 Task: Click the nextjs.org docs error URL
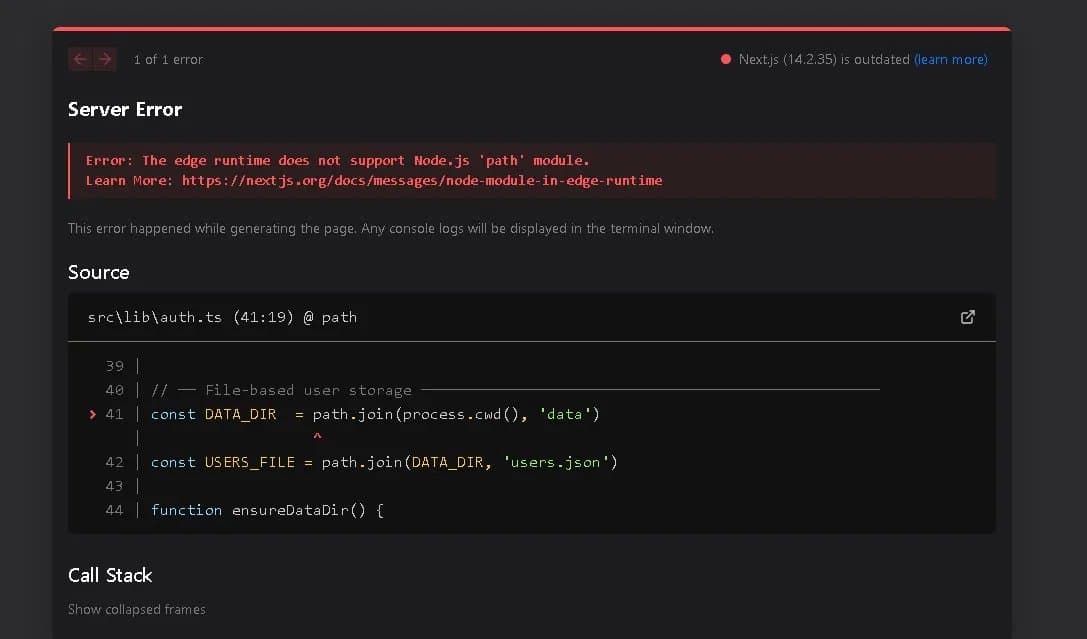coord(422,180)
